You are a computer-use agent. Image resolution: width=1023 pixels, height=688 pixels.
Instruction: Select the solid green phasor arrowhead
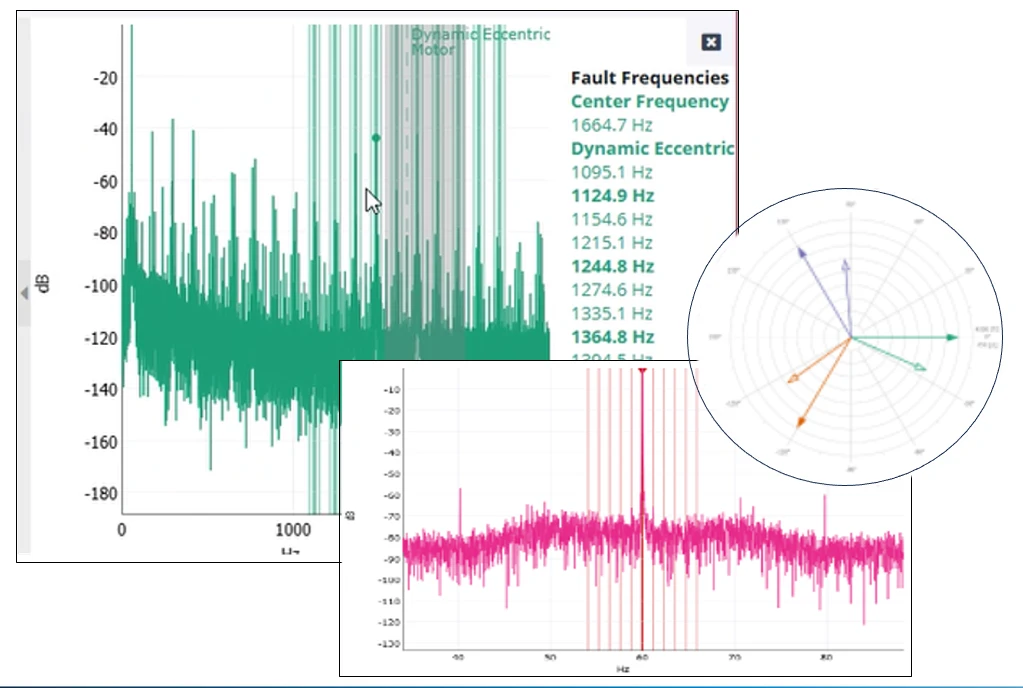click(x=951, y=338)
